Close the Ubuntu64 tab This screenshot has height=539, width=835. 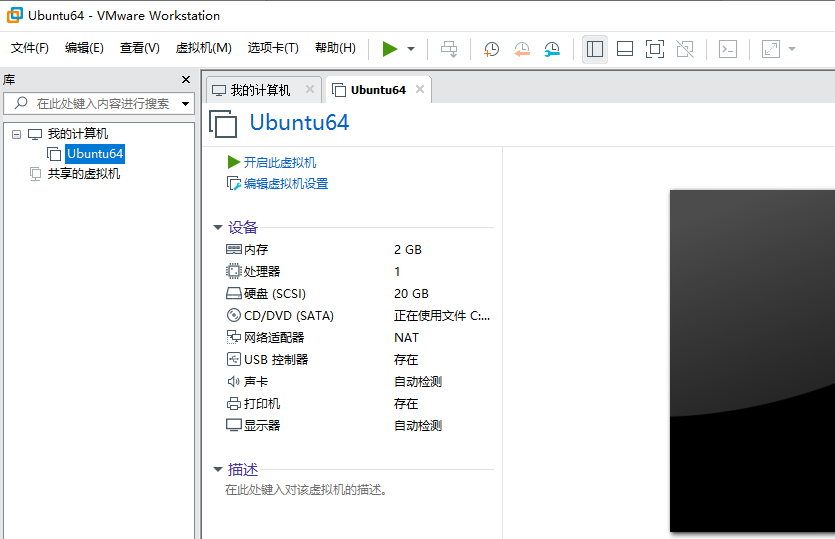pos(420,89)
